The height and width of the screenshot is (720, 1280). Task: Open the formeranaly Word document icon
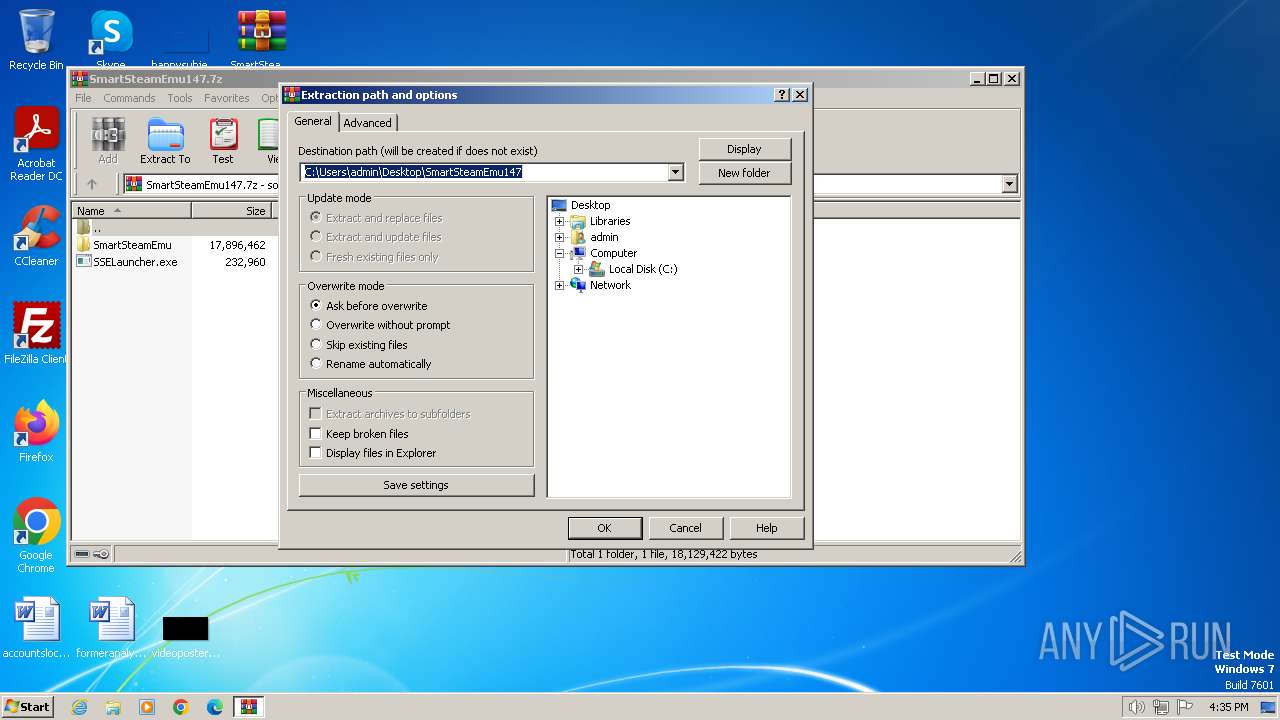point(111,628)
